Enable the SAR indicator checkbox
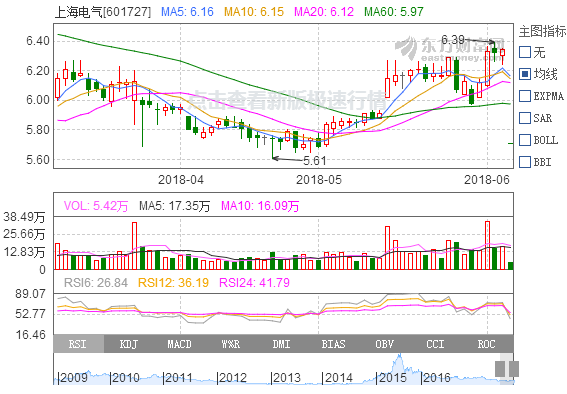 pos(525,118)
